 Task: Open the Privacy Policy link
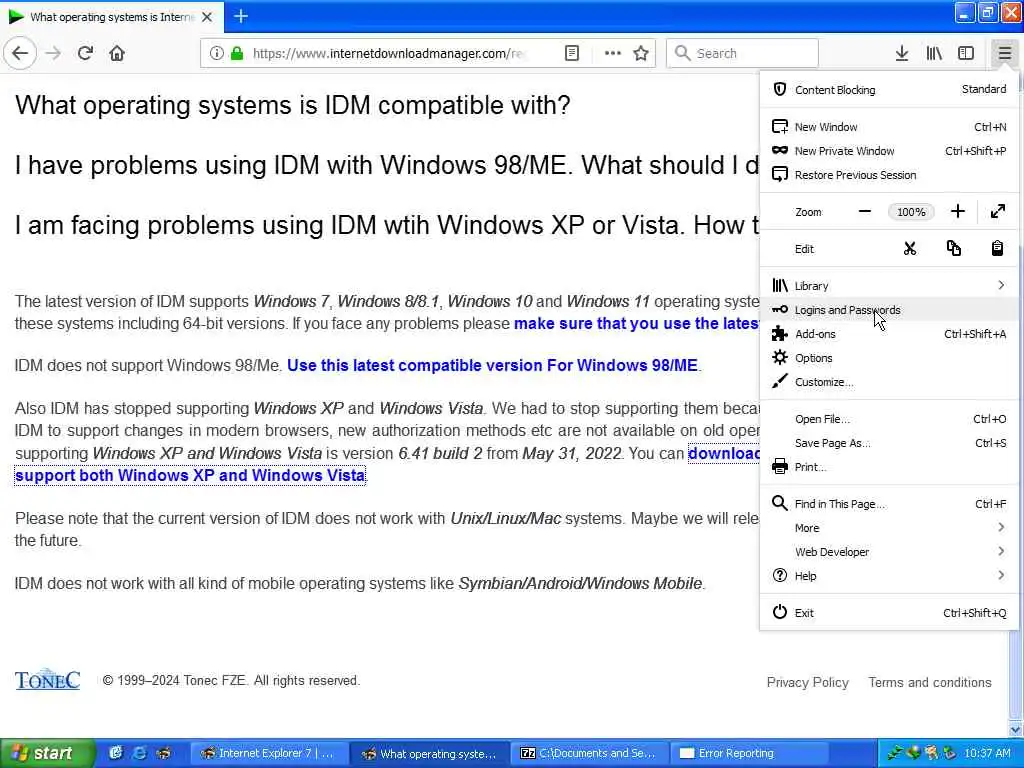807,682
